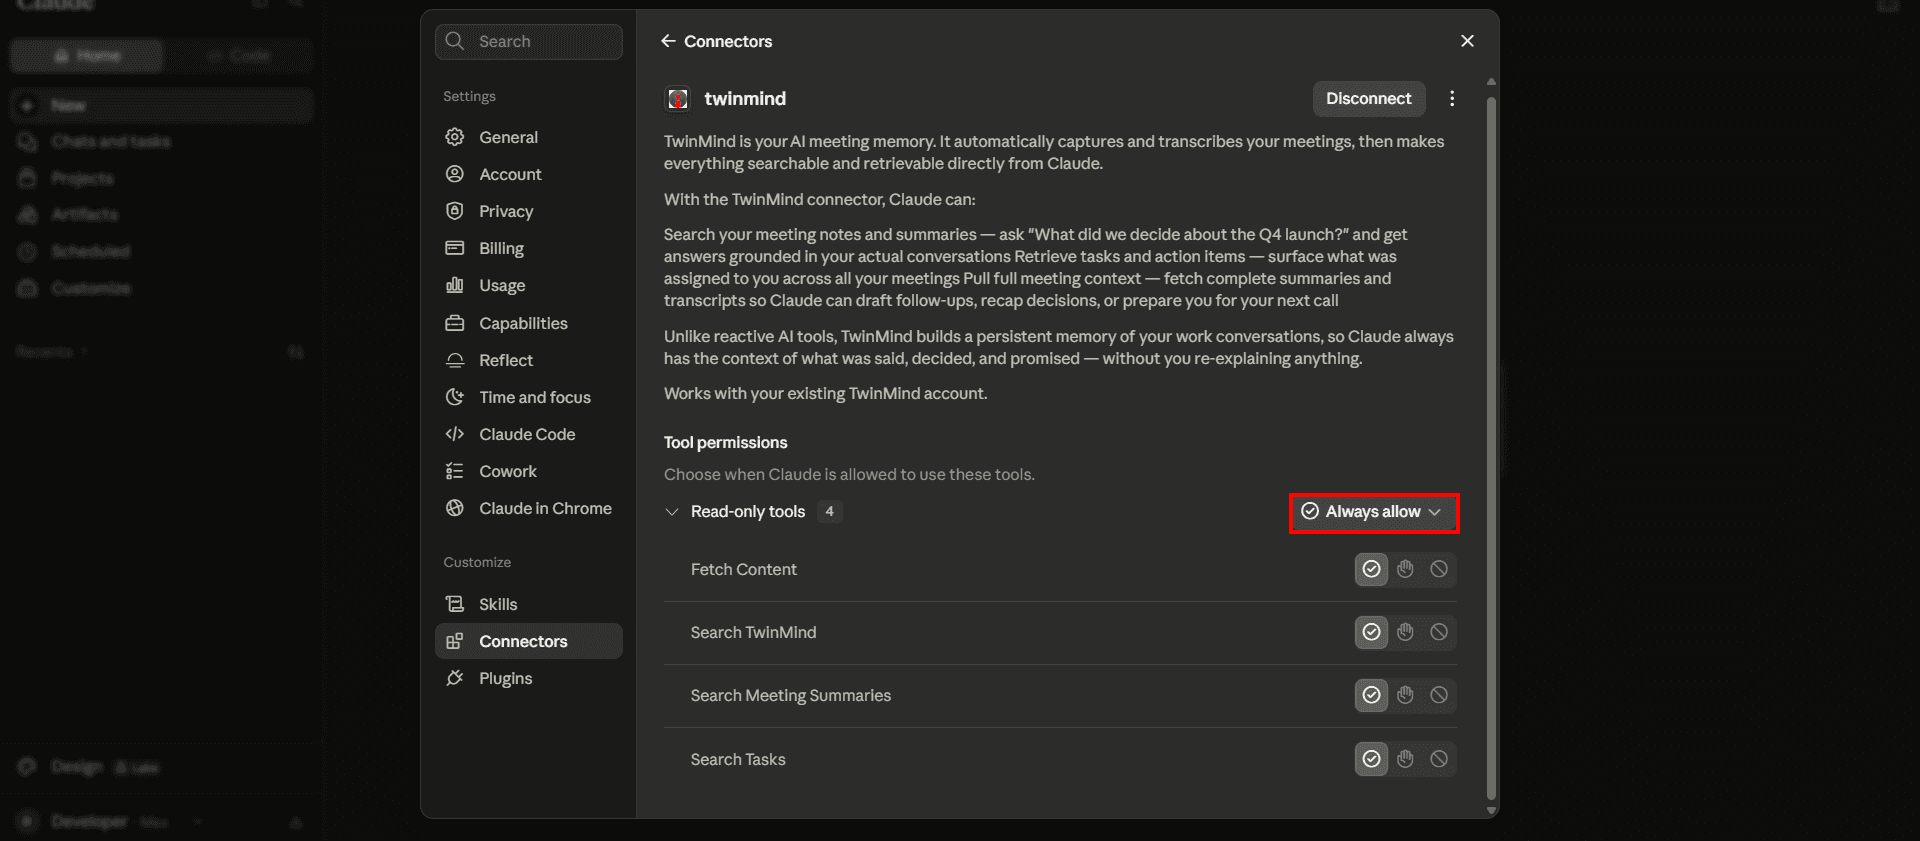Click the Capabilities briefcase icon
The width and height of the screenshot is (1920, 841).
tap(455, 323)
